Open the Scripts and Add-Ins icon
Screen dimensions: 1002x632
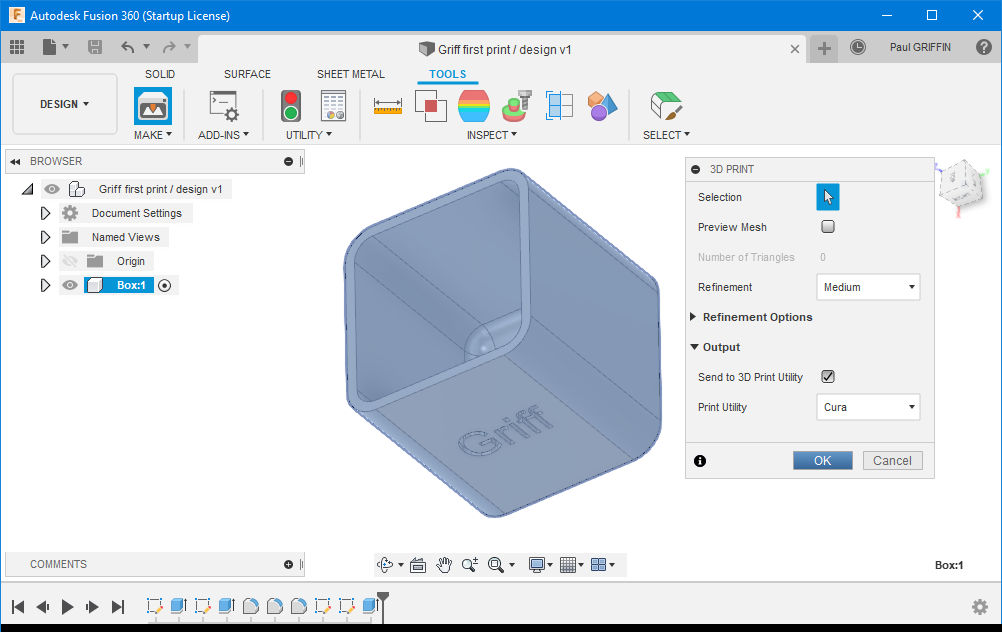[224, 106]
